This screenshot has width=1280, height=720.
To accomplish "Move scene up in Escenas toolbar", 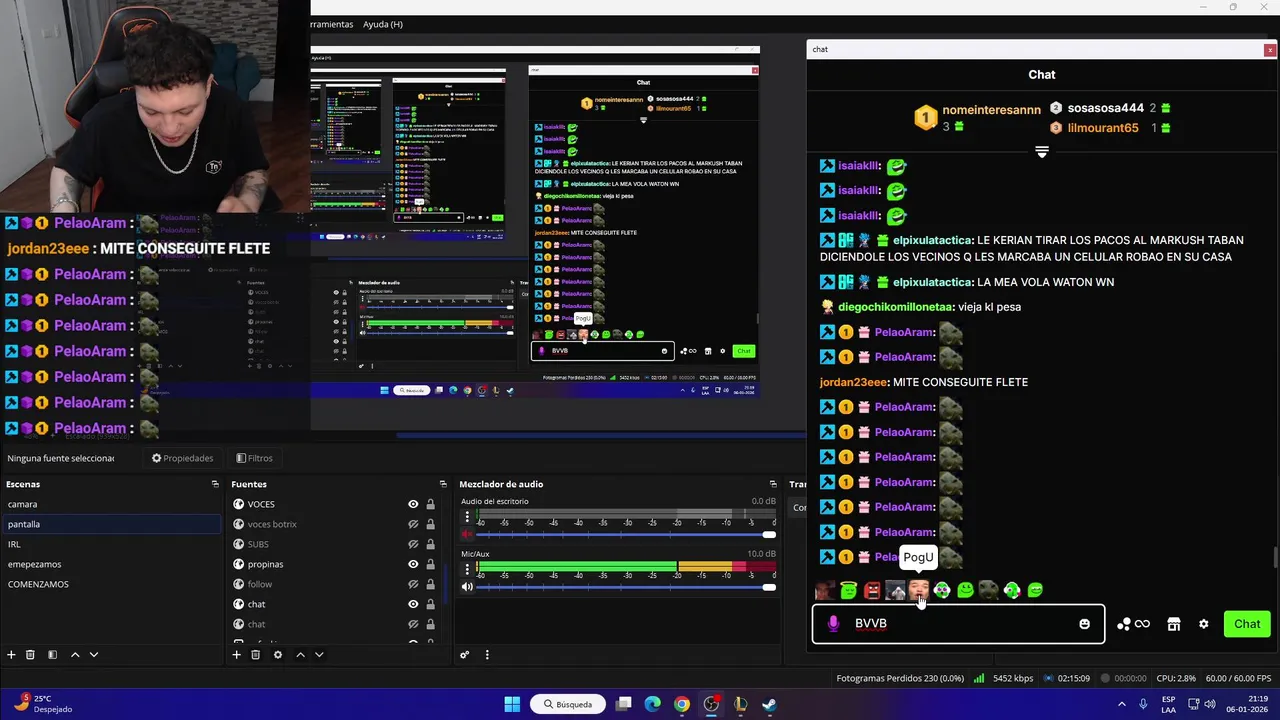I will [74, 654].
